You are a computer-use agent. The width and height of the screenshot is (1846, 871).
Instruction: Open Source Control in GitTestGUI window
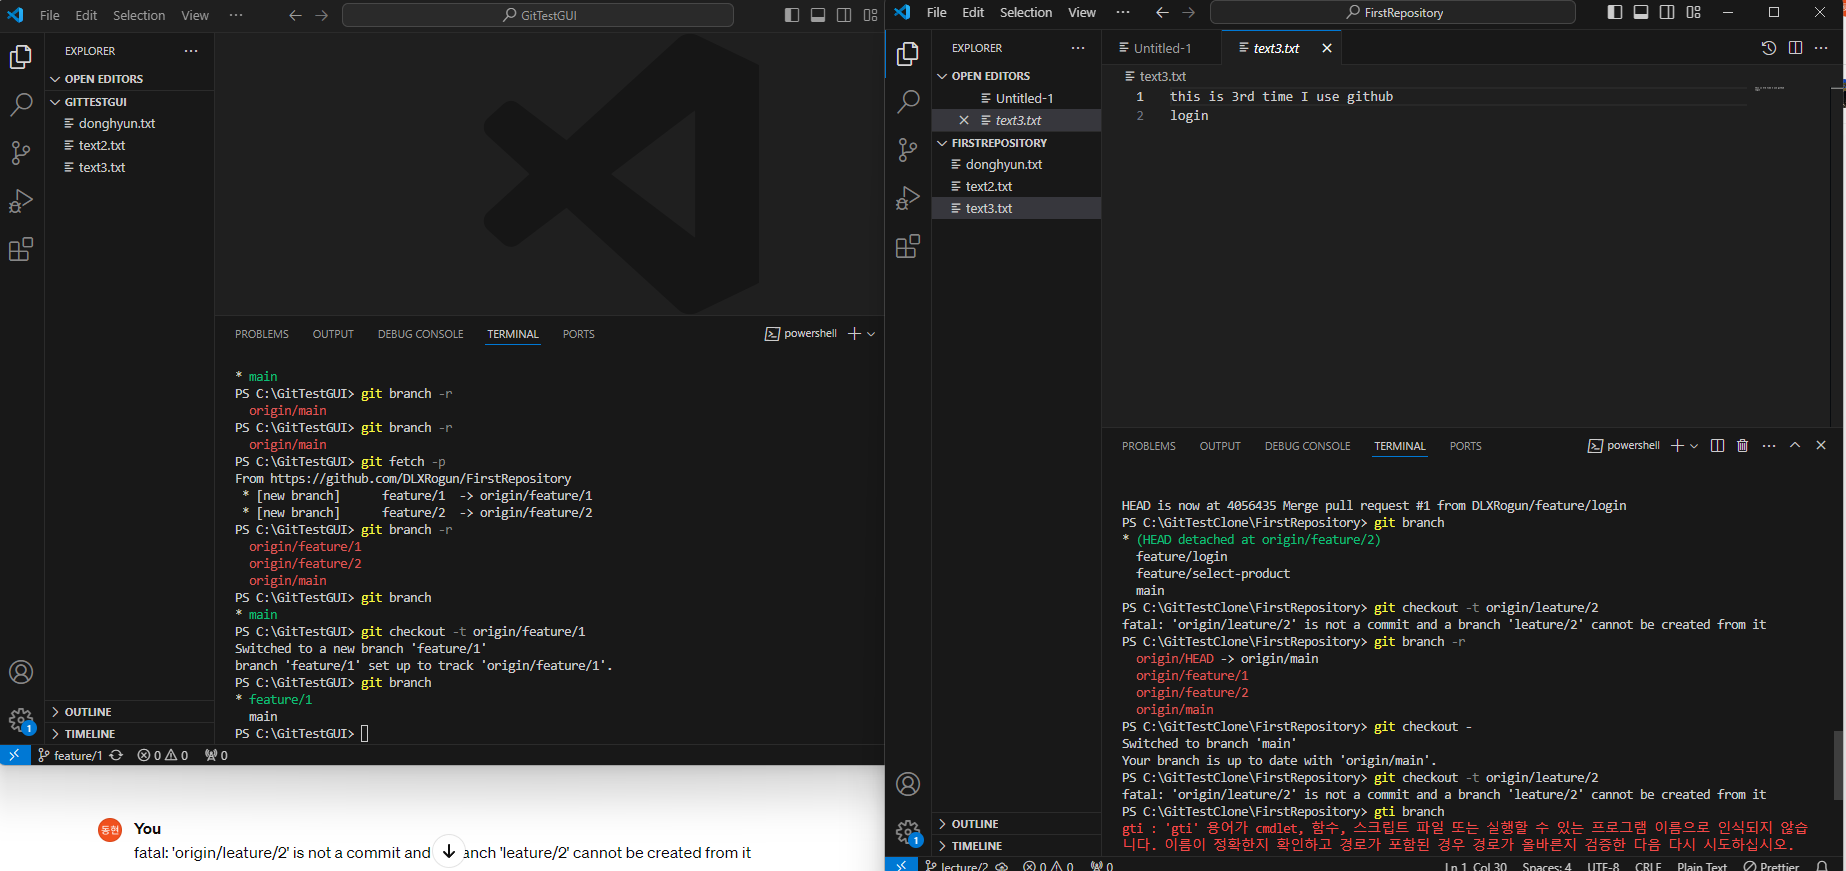[x=21, y=152]
